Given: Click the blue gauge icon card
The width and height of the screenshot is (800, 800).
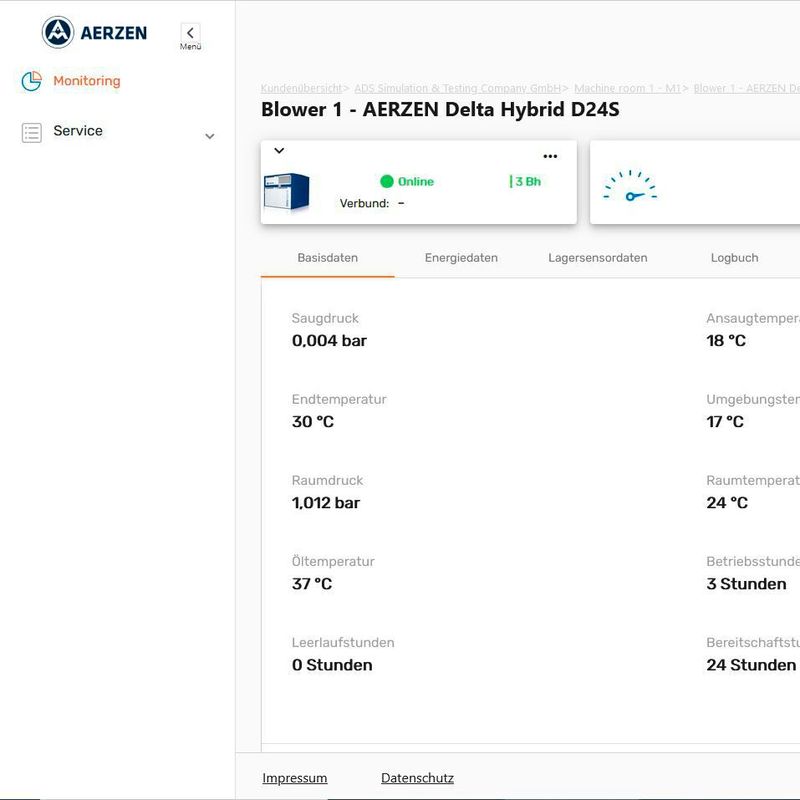Looking at the screenshot, I should (x=630, y=185).
